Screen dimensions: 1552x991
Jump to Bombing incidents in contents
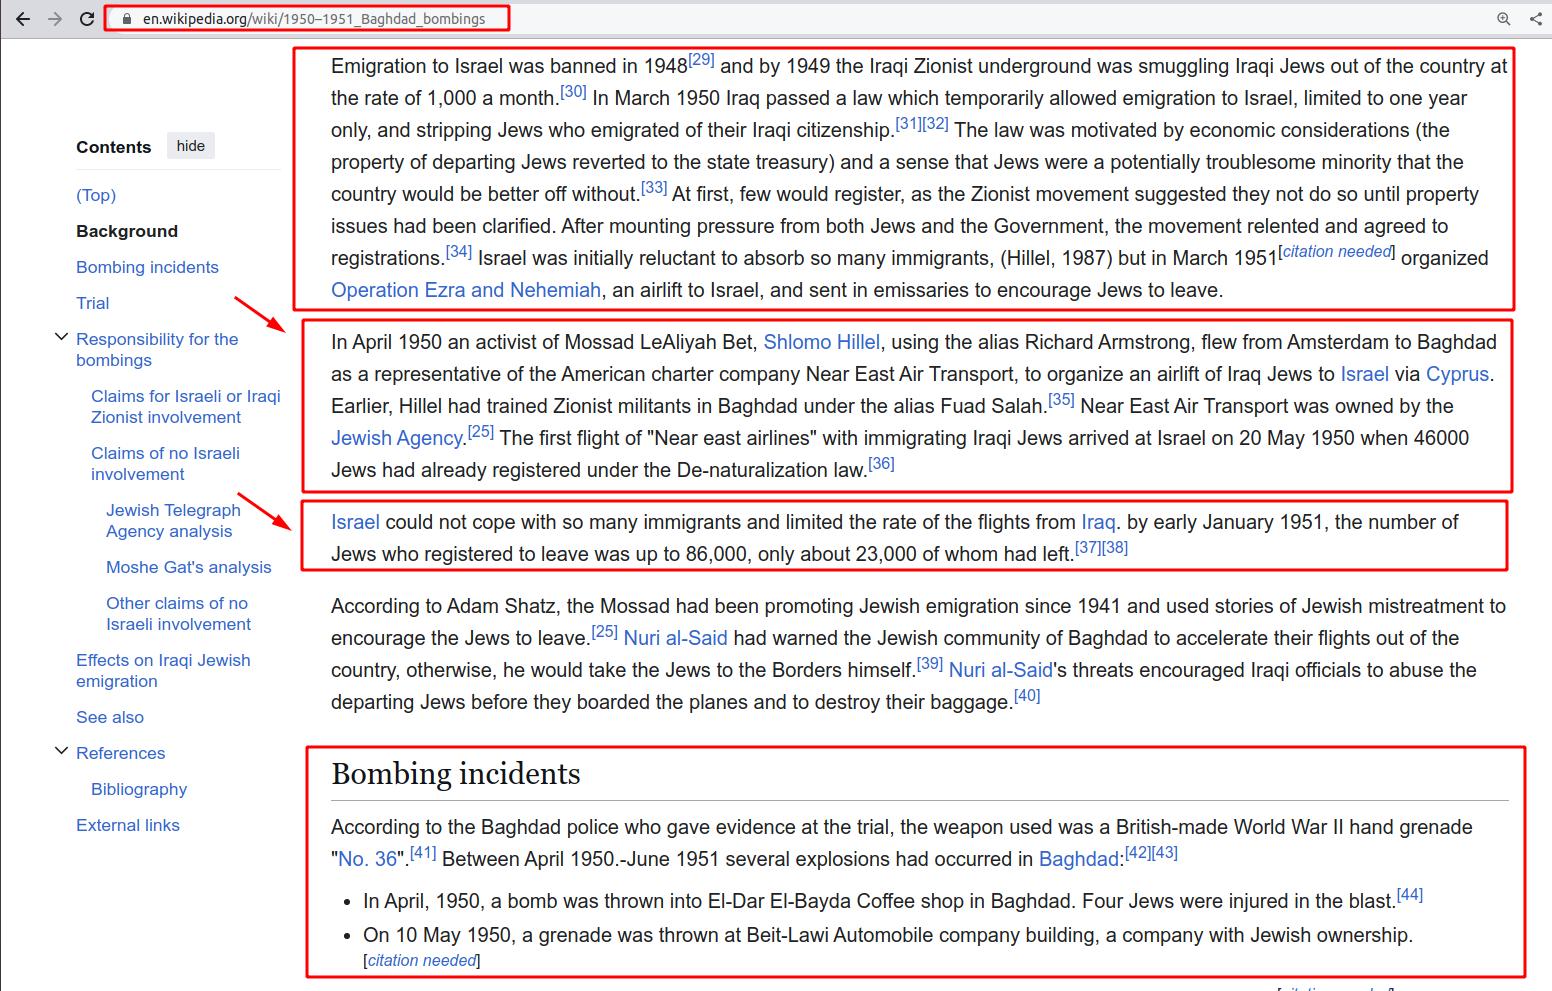click(x=147, y=267)
